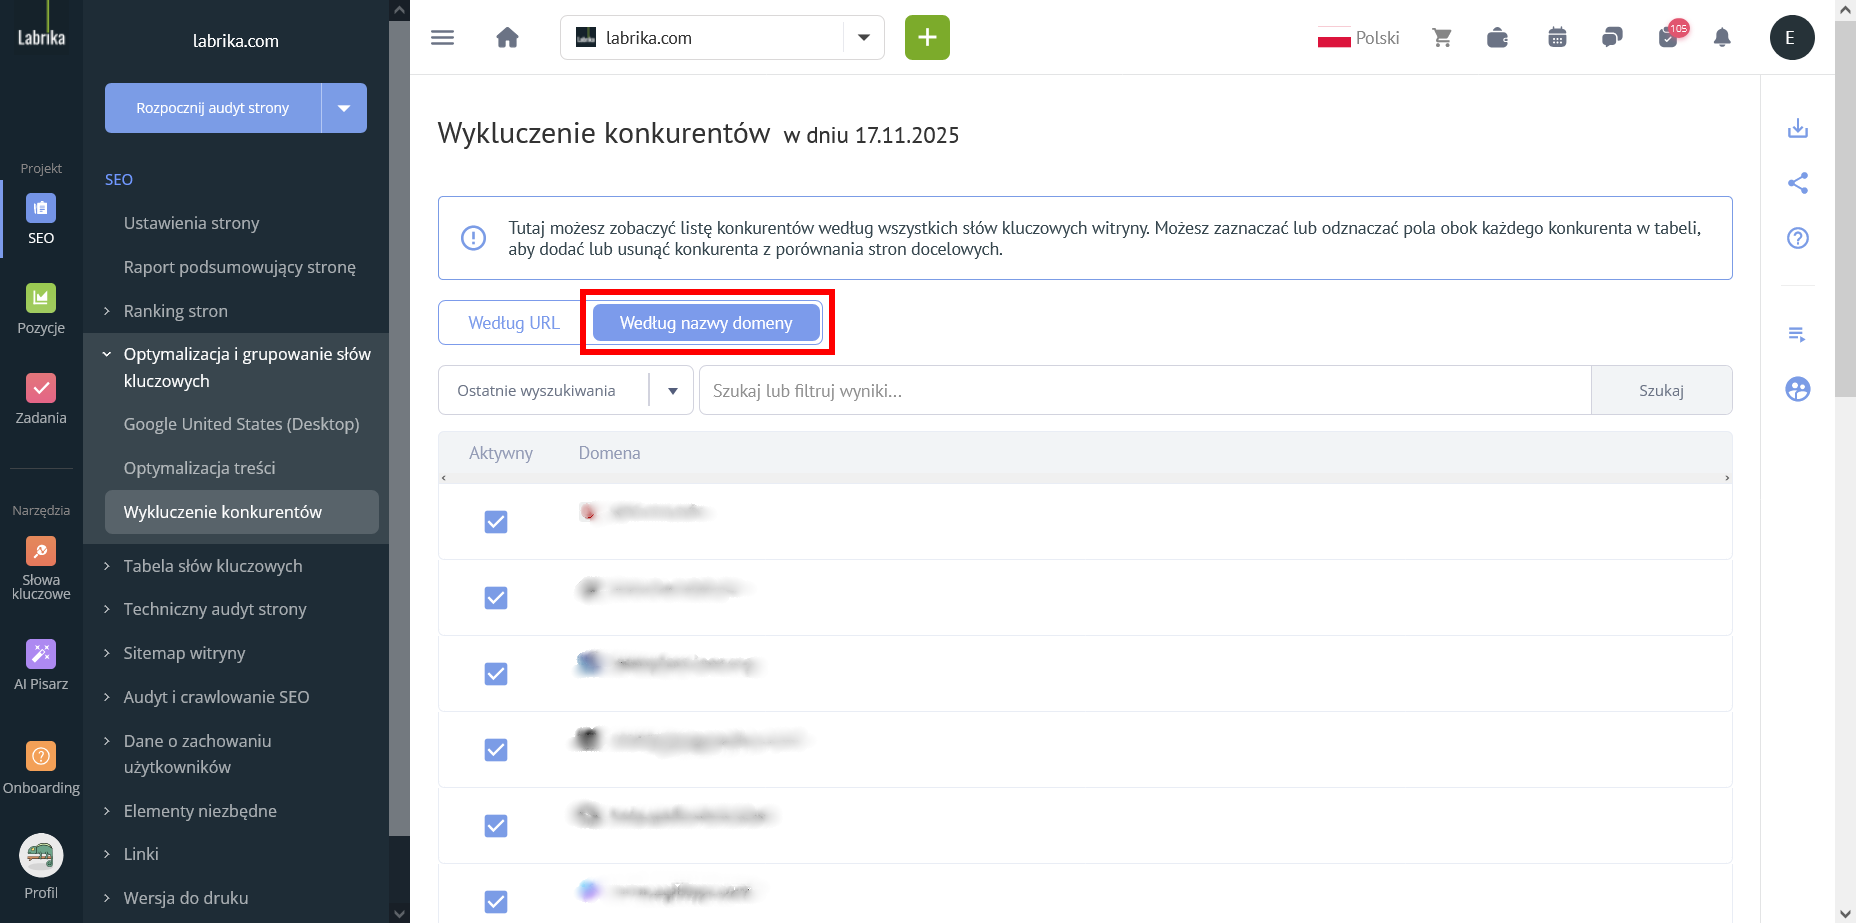Image resolution: width=1856 pixels, height=923 pixels.
Task: Switch to the Według URL tab
Action: pos(513,323)
